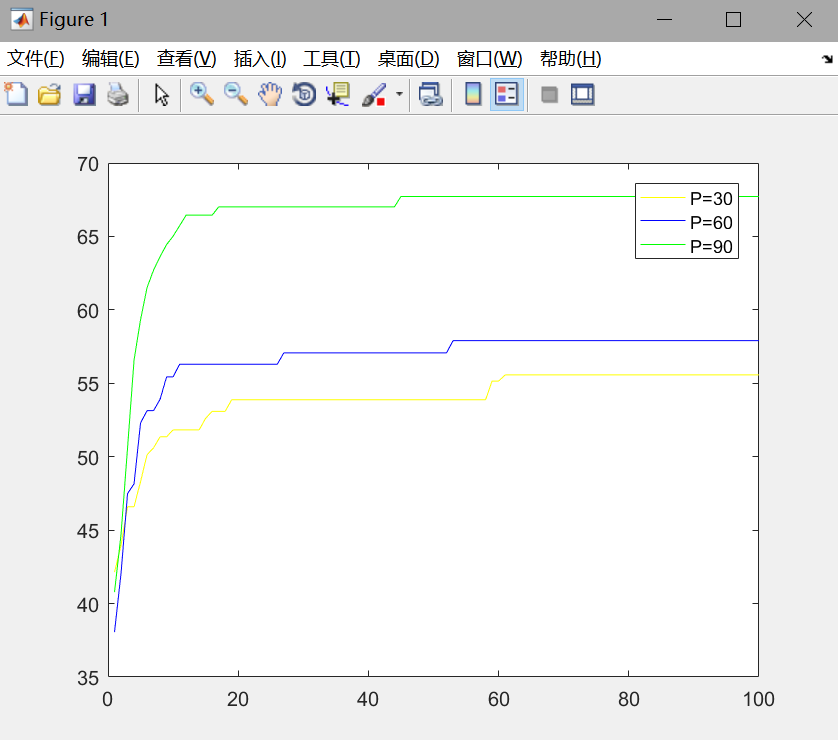This screenshot has width=838, height=740.
Task: Activate the Pan hand tool
Action: (270, 95)
